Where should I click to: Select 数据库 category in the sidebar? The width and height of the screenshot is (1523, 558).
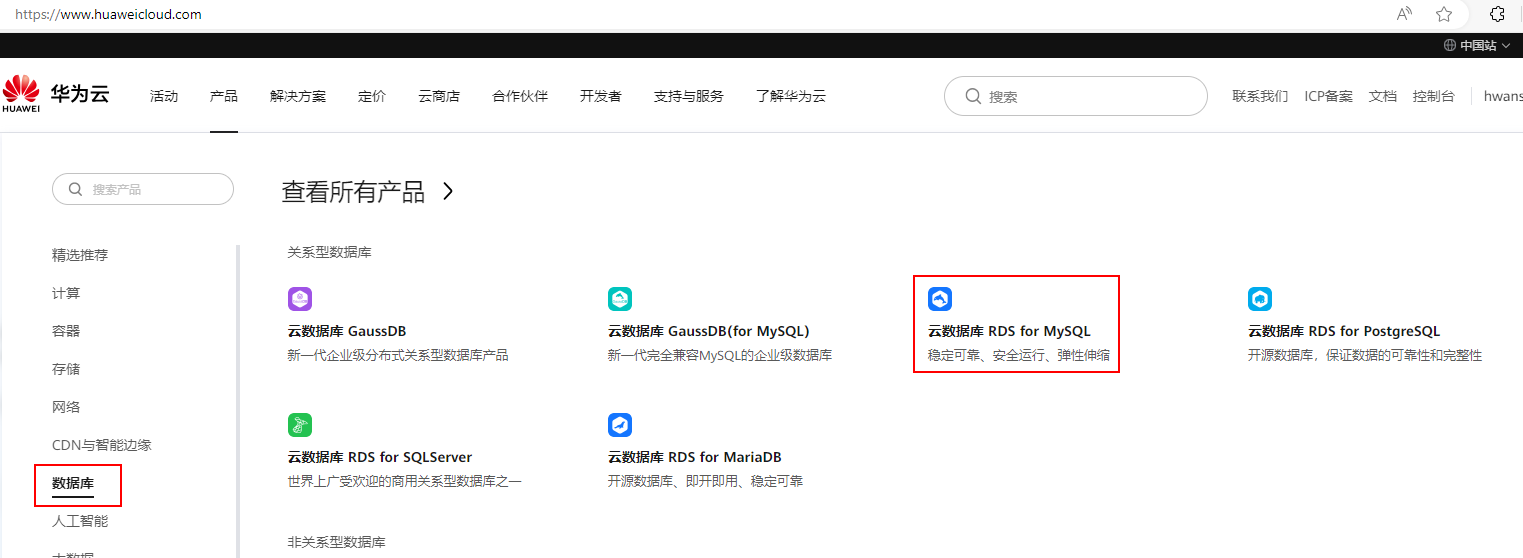tap(73, 484)
